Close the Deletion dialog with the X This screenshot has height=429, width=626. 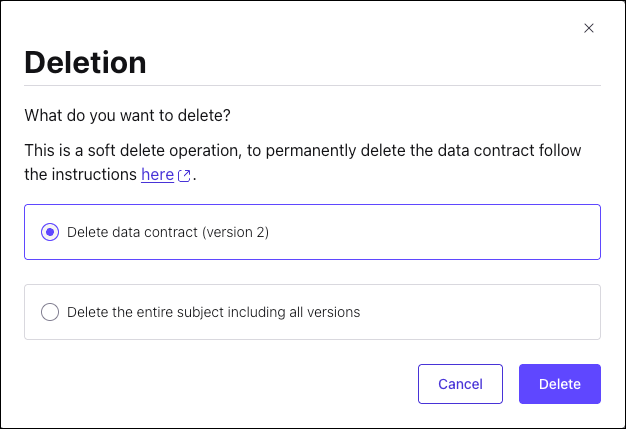point(589,28)
